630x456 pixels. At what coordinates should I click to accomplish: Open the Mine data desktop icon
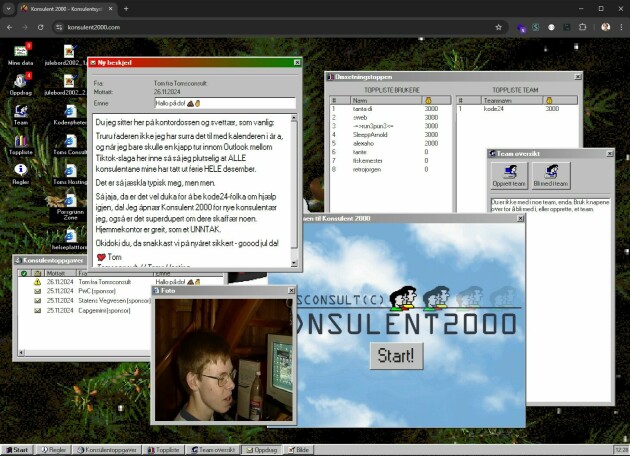21,54
